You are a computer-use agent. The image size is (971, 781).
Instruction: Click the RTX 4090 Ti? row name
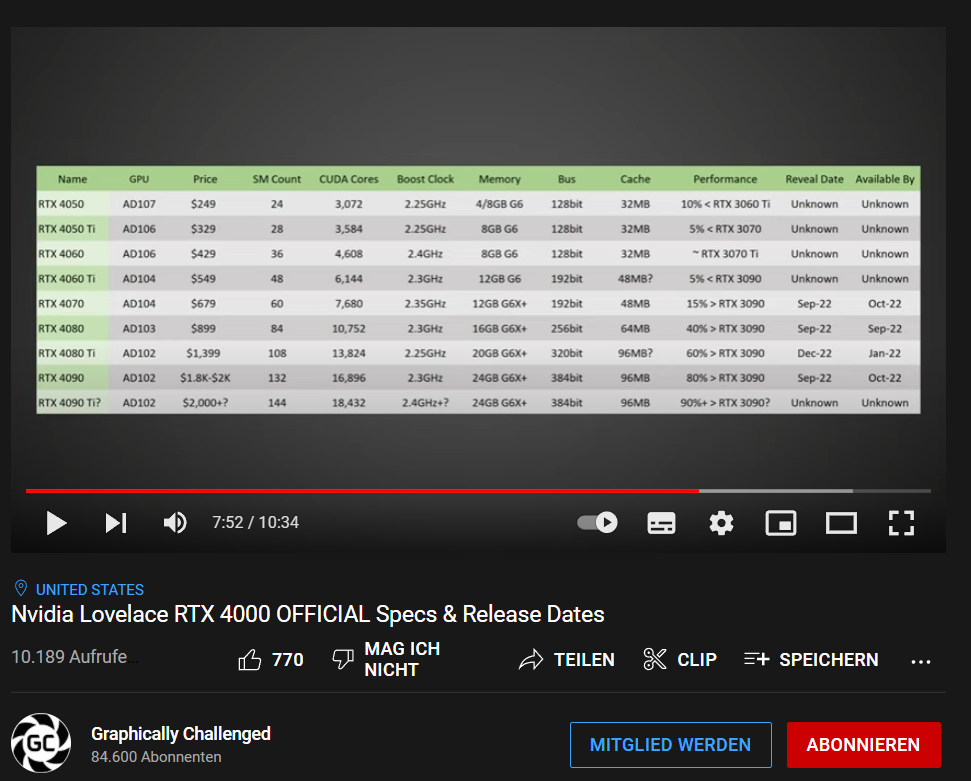point(69,403)
